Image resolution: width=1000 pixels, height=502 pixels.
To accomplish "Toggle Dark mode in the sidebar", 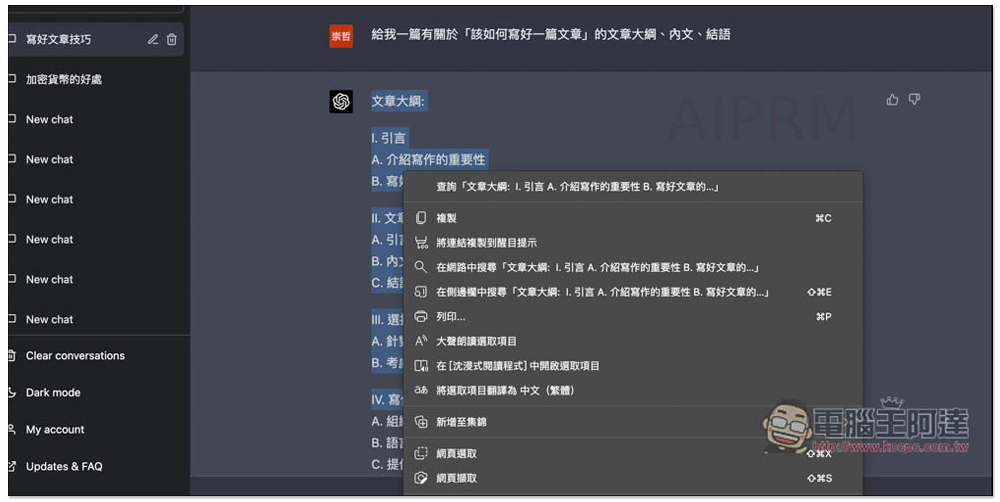I will [x=53, y=393].
